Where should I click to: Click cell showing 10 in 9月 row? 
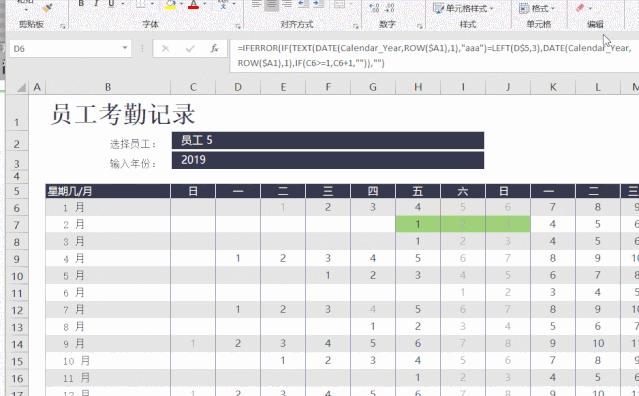click(598, 343)
